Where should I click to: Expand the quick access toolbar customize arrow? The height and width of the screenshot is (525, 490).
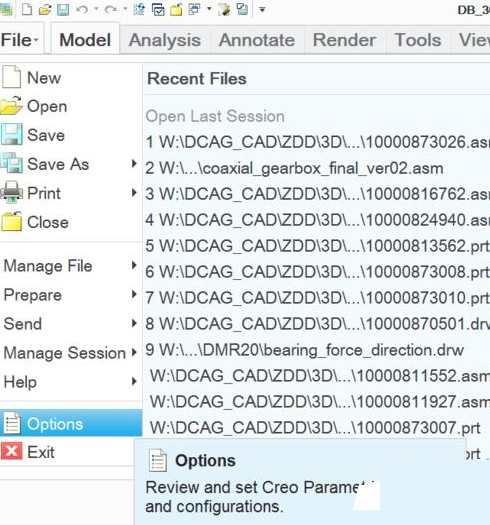[262, 10]
